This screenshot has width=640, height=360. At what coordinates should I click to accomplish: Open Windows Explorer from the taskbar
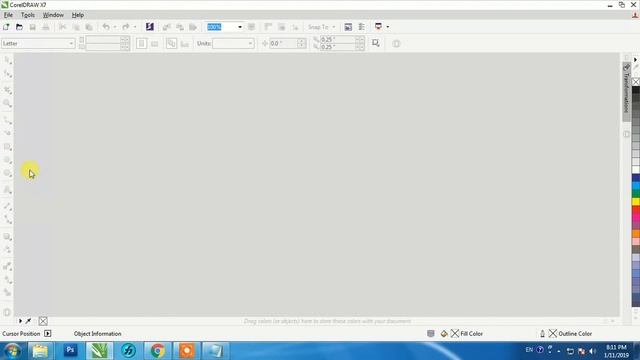(x=40, y=351)
